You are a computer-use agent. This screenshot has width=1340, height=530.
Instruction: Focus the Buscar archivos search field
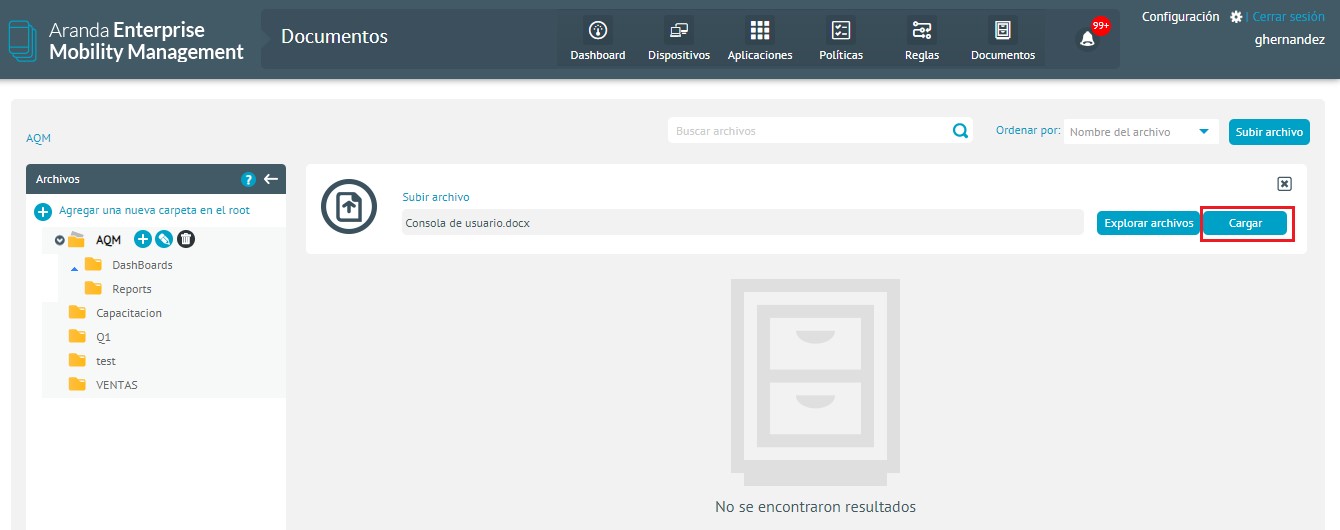pyautogui.click(x=810, y=131)
